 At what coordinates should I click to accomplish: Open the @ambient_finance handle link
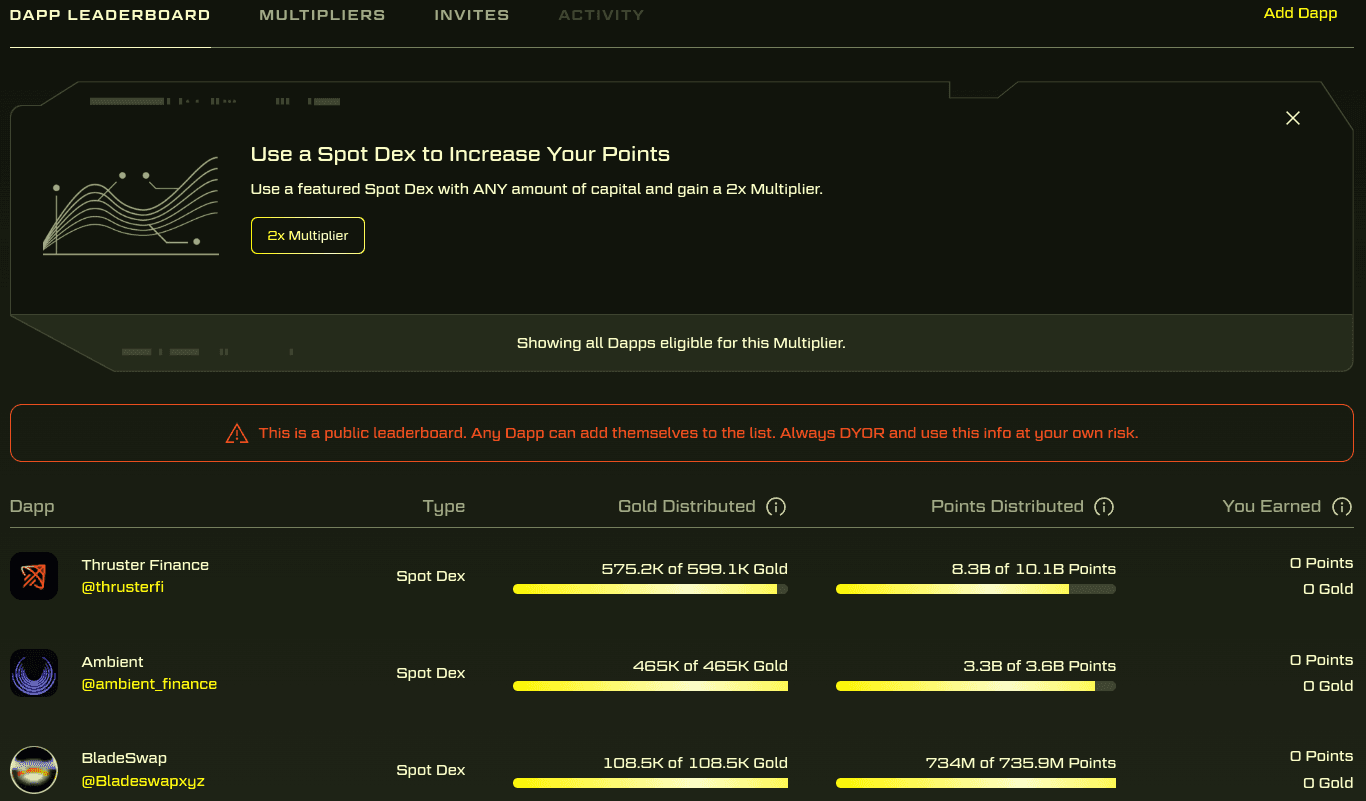[x=149, y=684]
